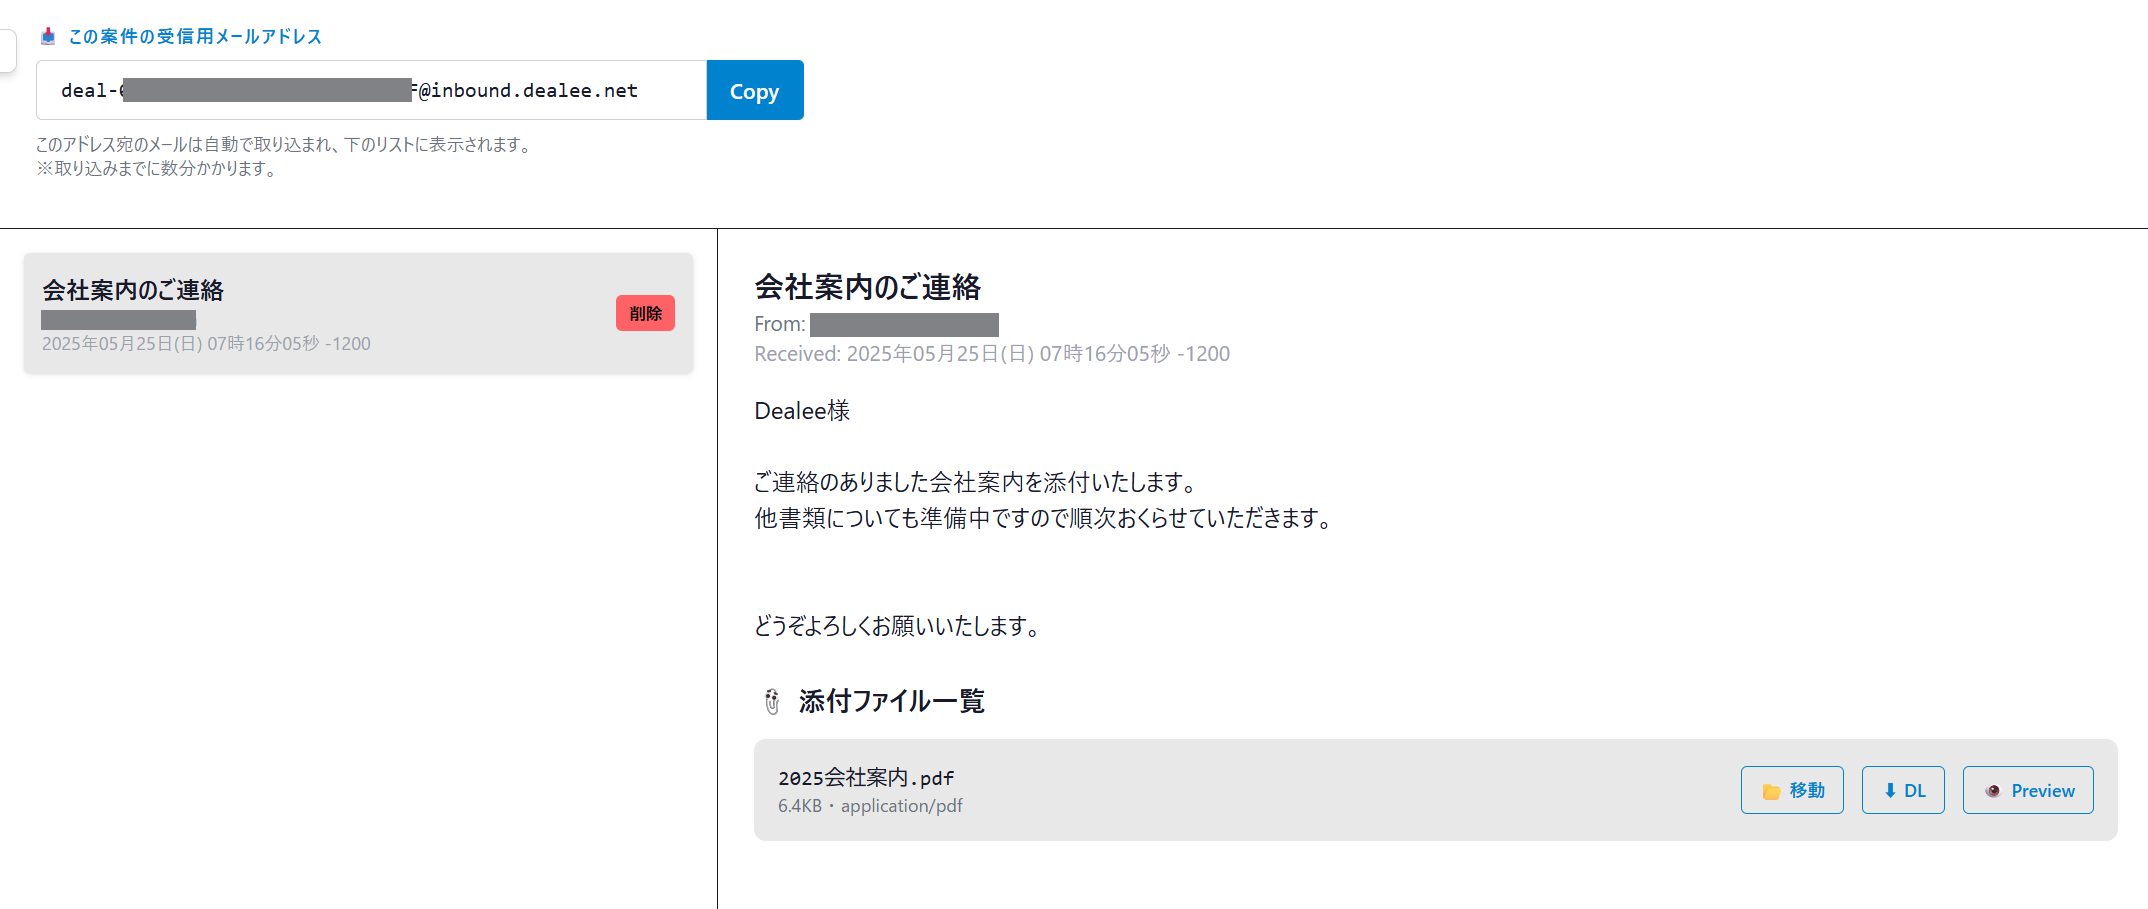This screenshot has height=909, width=2148.
Task: Click the Dealee様 greeting line
Action: coord(802,411)
